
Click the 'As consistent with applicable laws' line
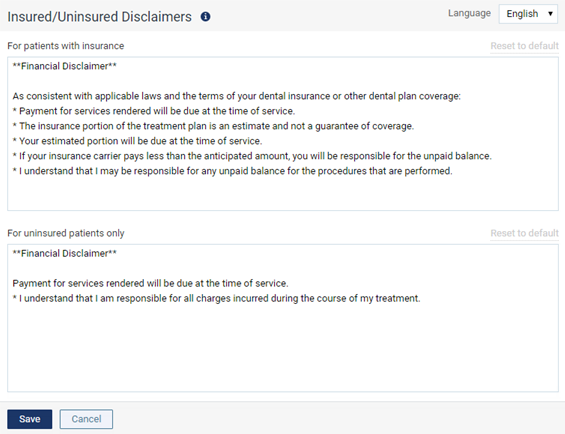click(x=236, y=96)
